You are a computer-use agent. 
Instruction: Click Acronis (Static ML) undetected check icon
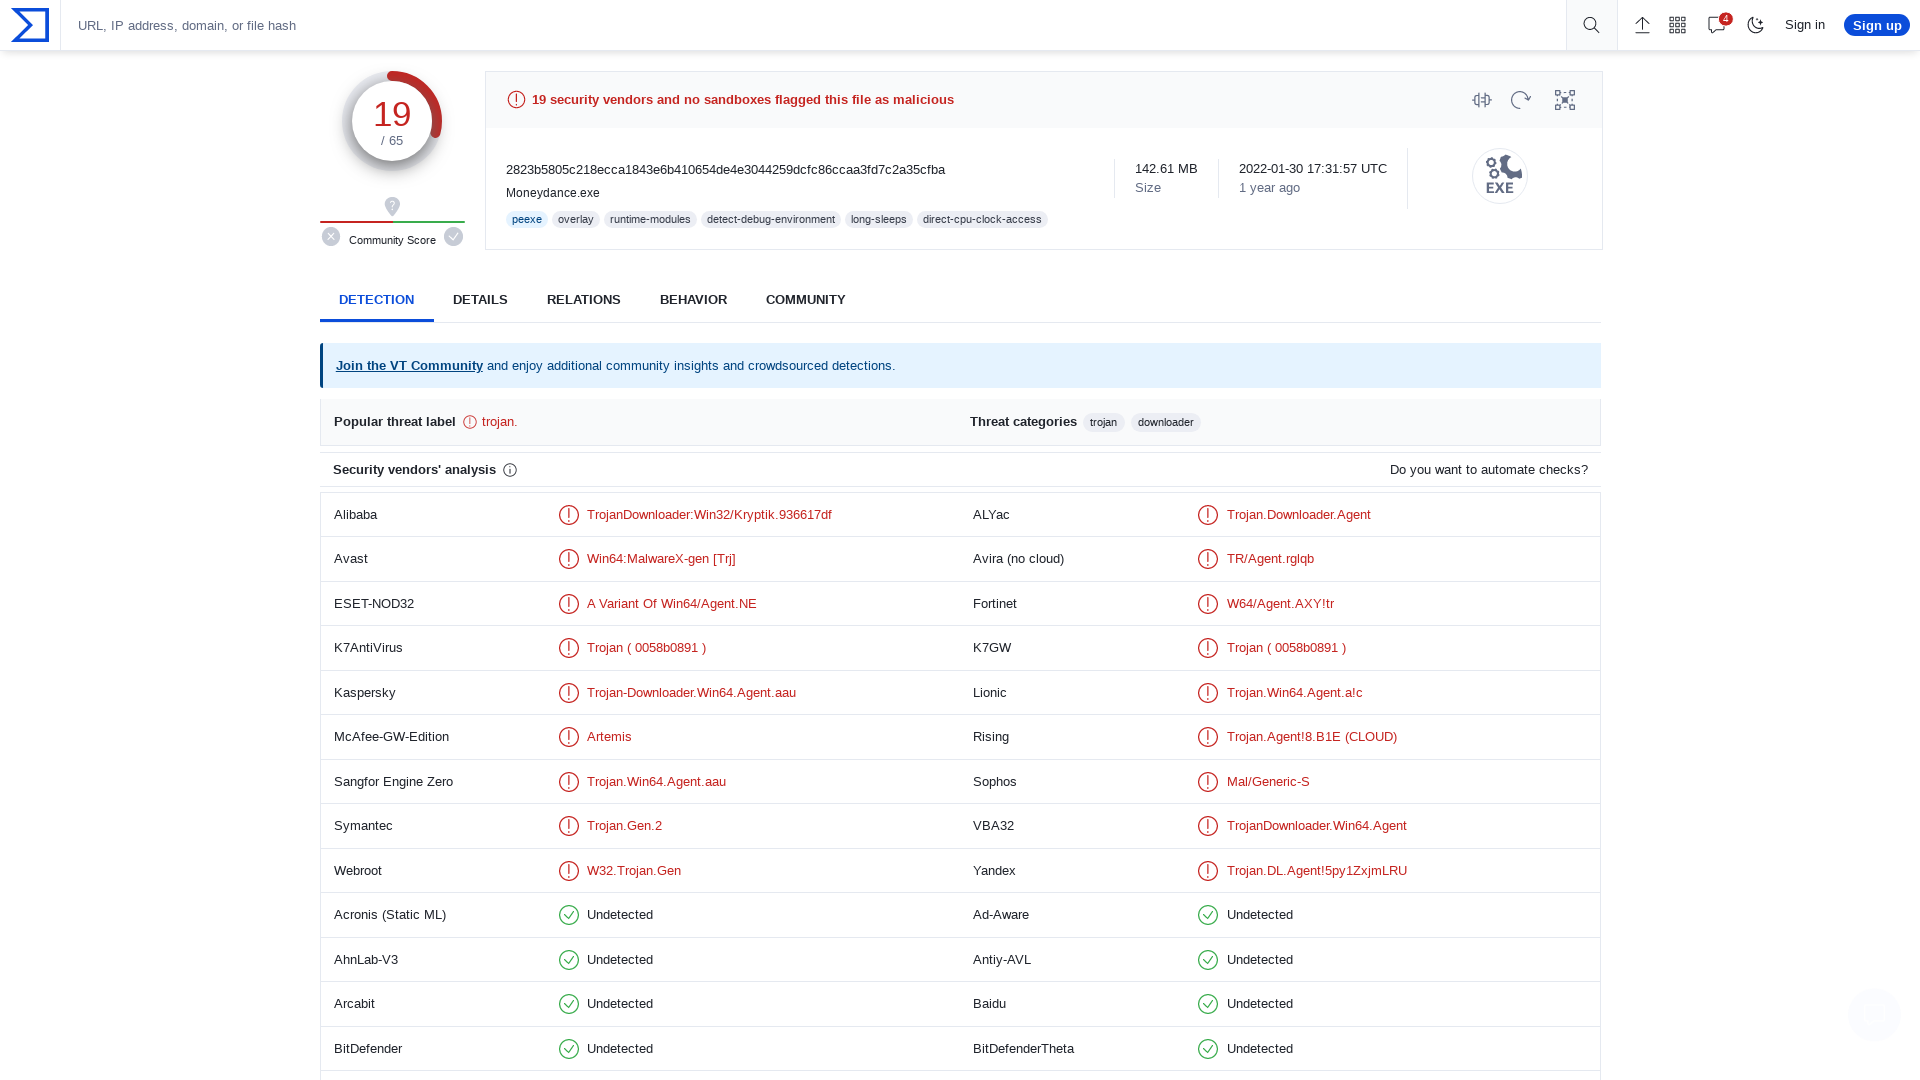[x=569, y=915]
